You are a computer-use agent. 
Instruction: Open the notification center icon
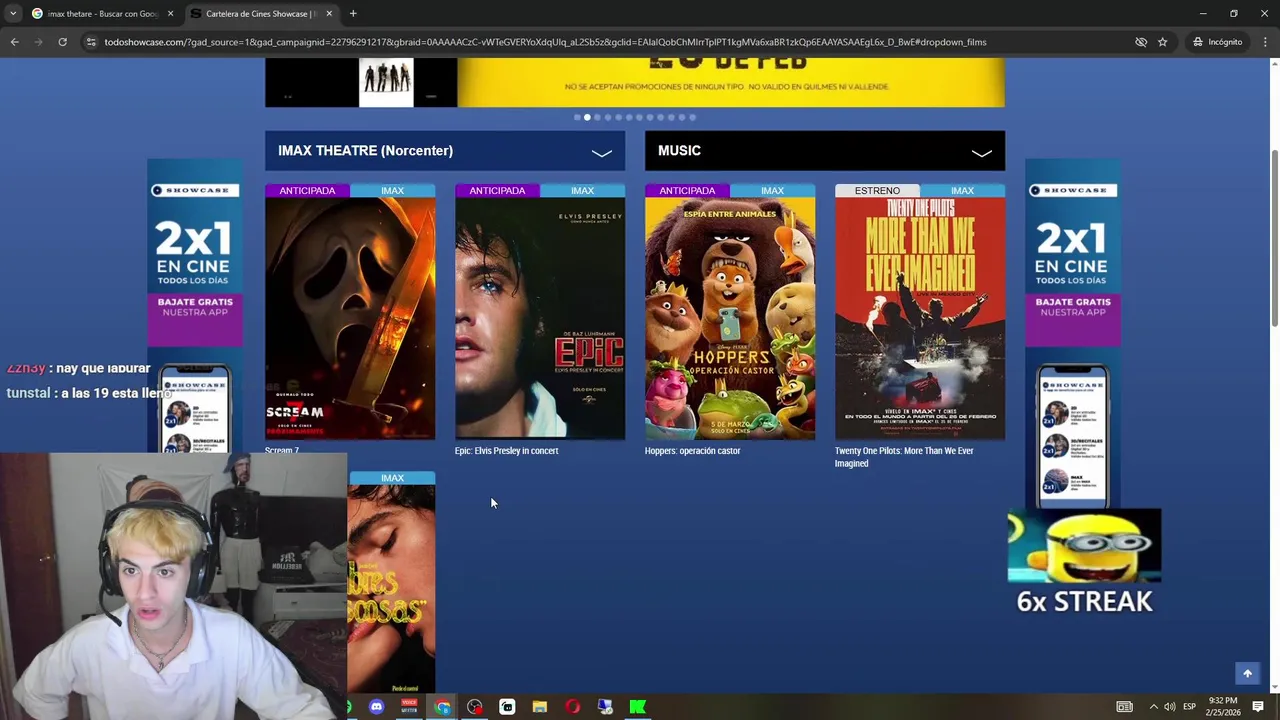[1258, 707]
